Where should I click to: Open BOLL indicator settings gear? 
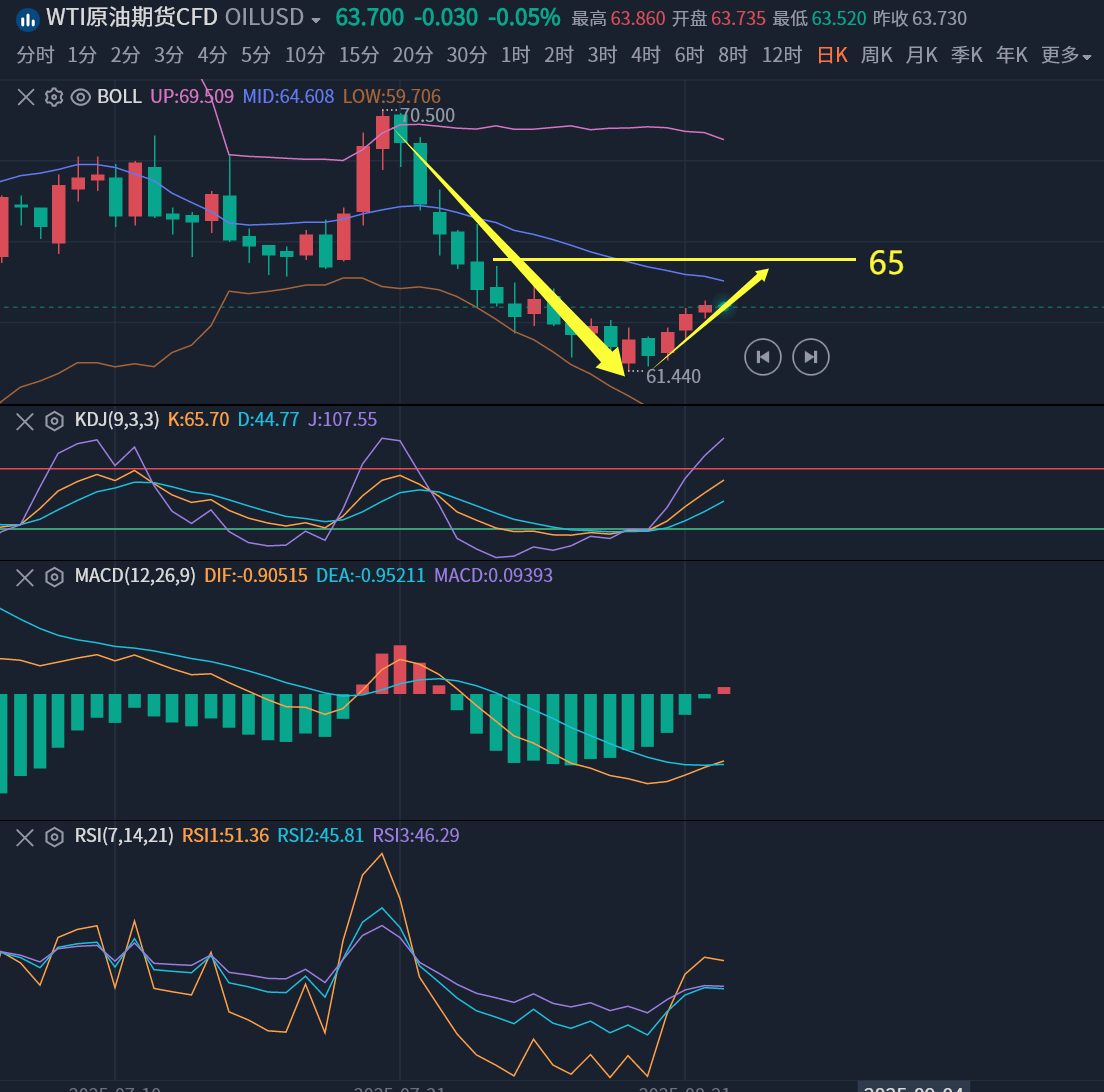click(54, 97)
